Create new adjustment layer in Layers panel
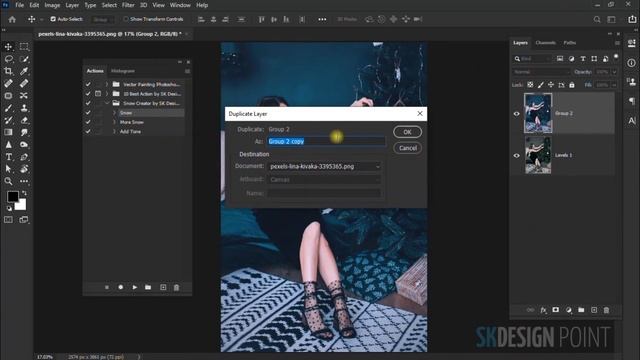 point(569,310)
